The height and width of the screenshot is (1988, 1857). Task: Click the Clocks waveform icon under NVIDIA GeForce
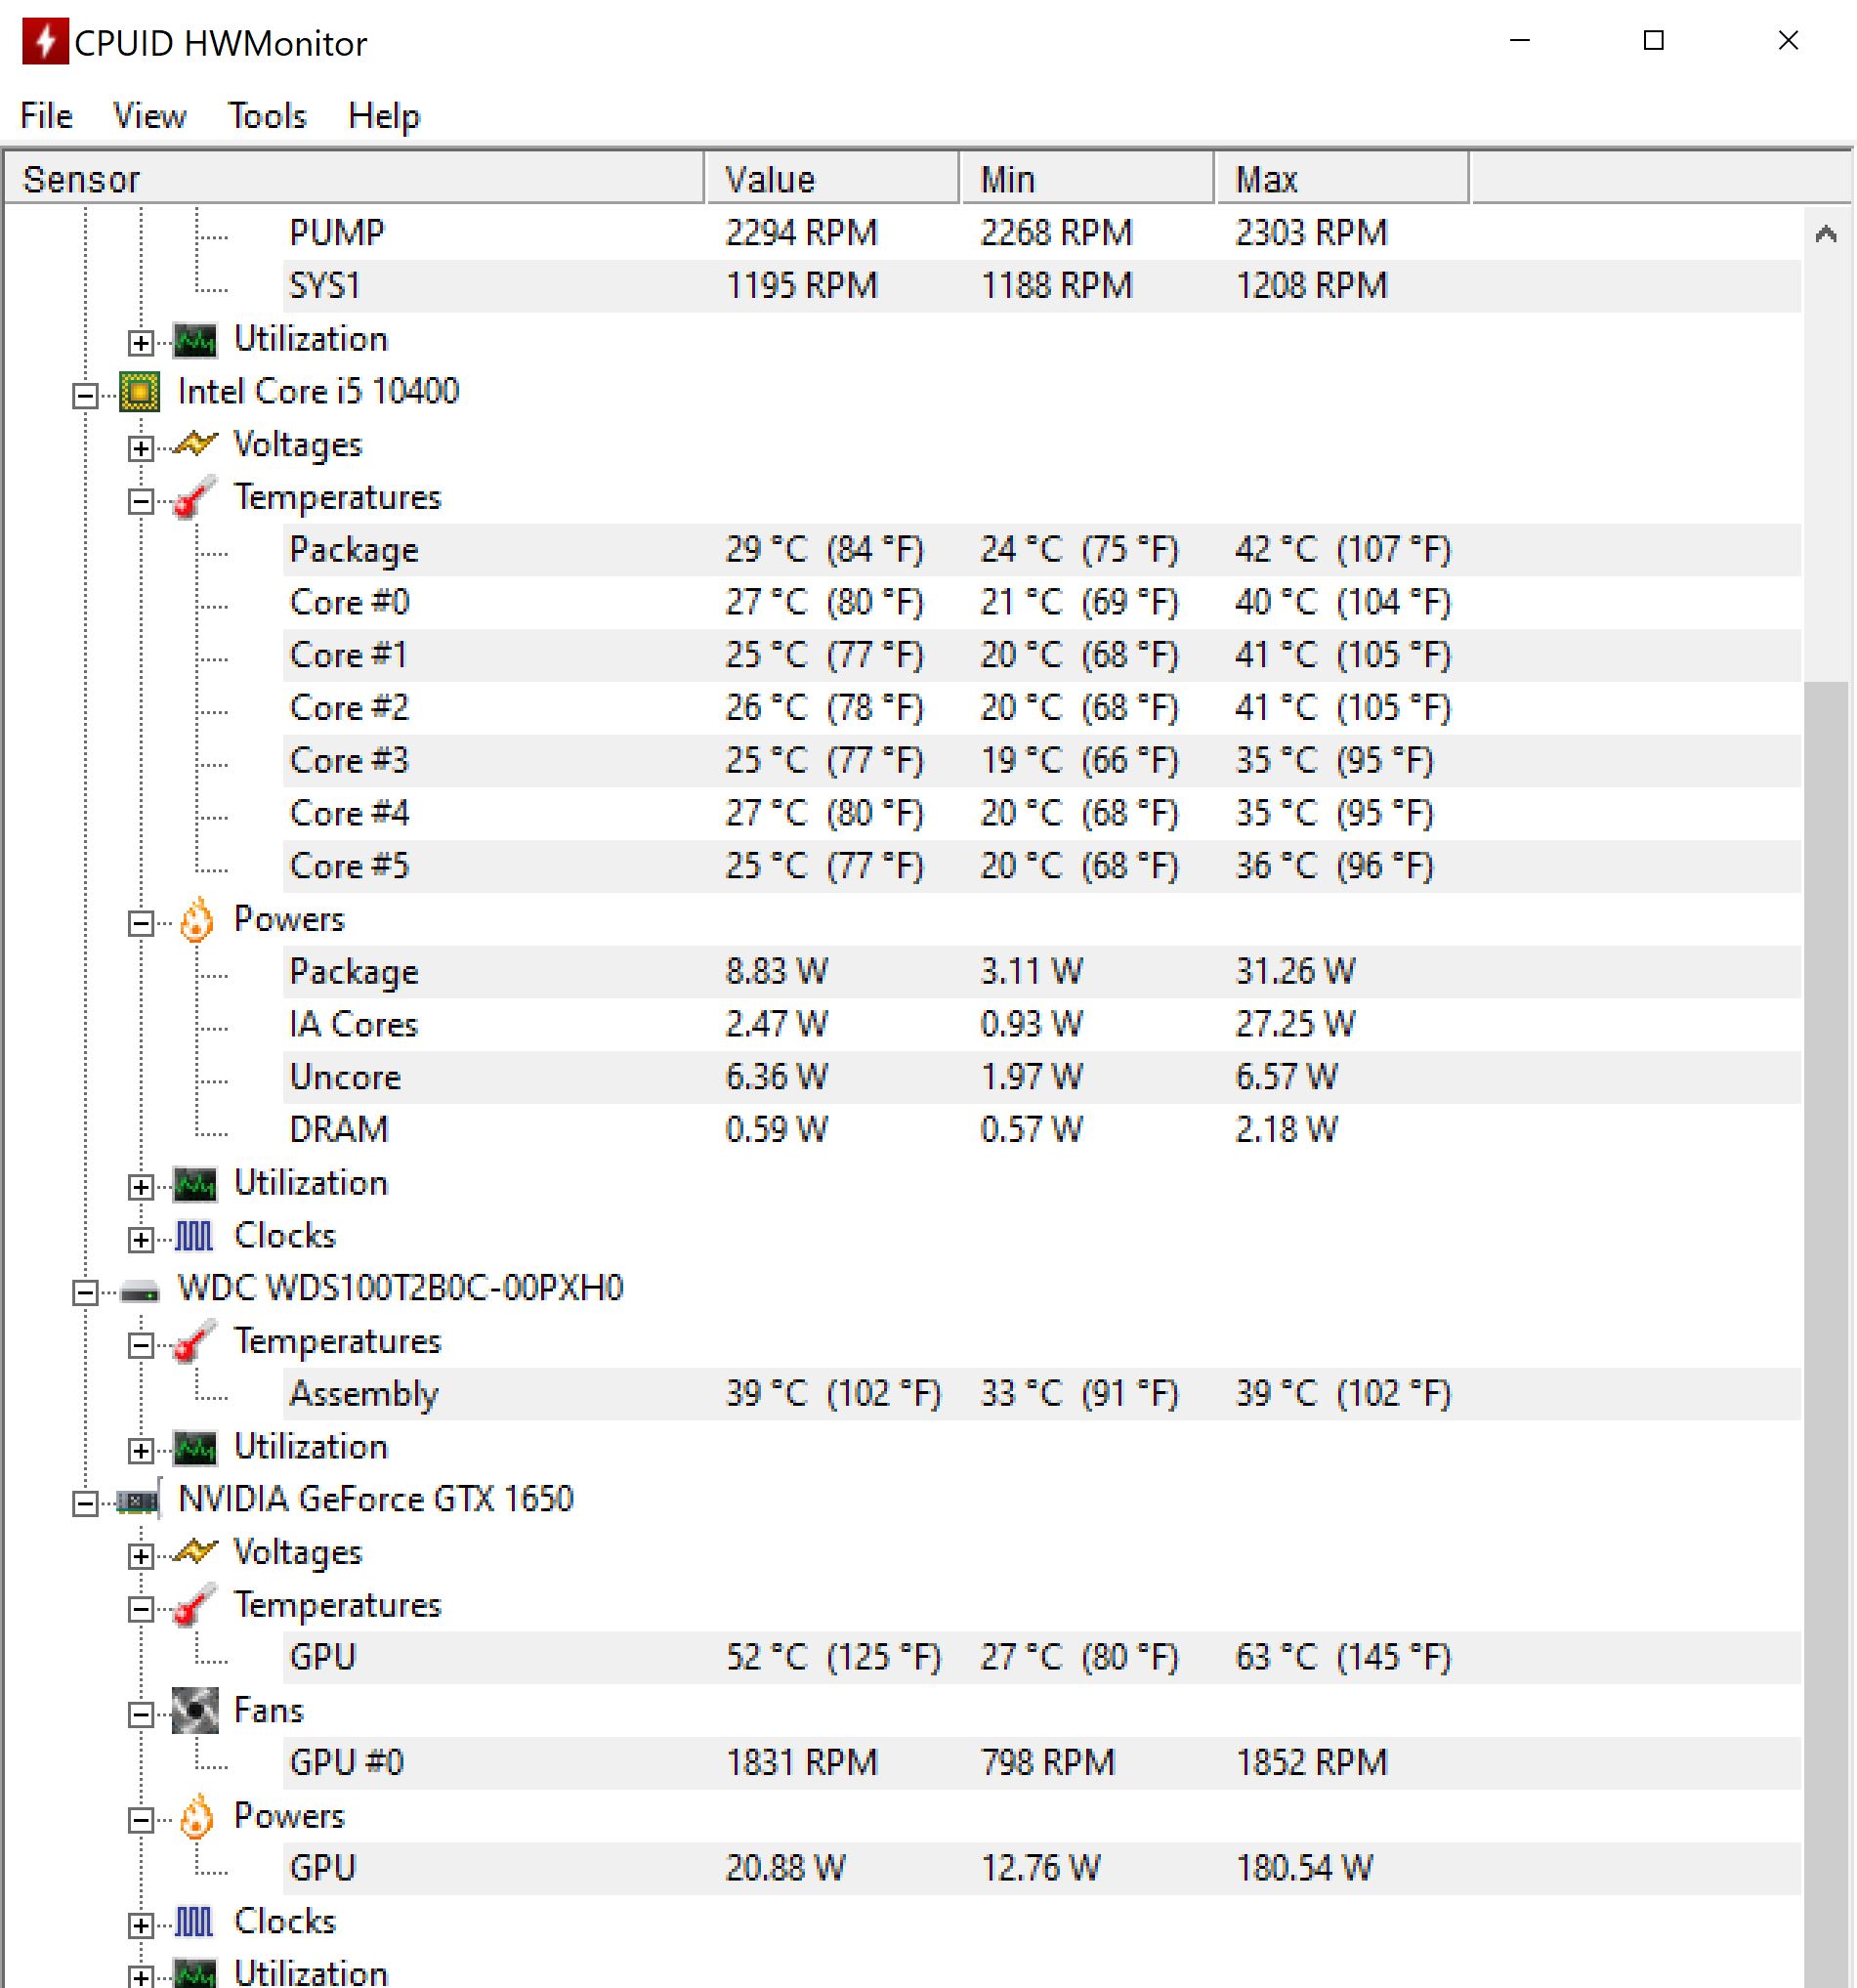click(x=194, y=1922)
